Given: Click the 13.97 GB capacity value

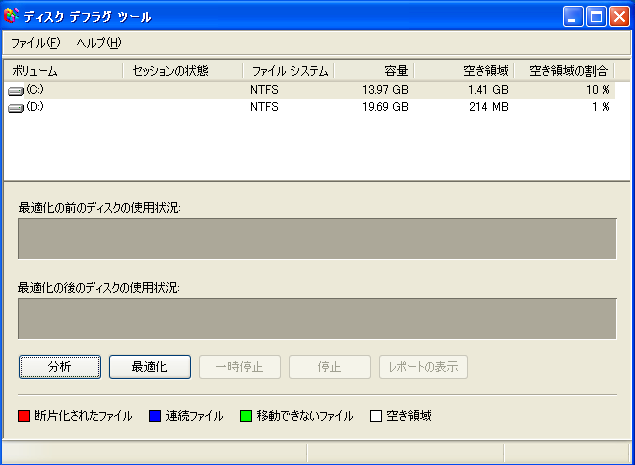Looking at the screenshot, I should coord(385,90).
